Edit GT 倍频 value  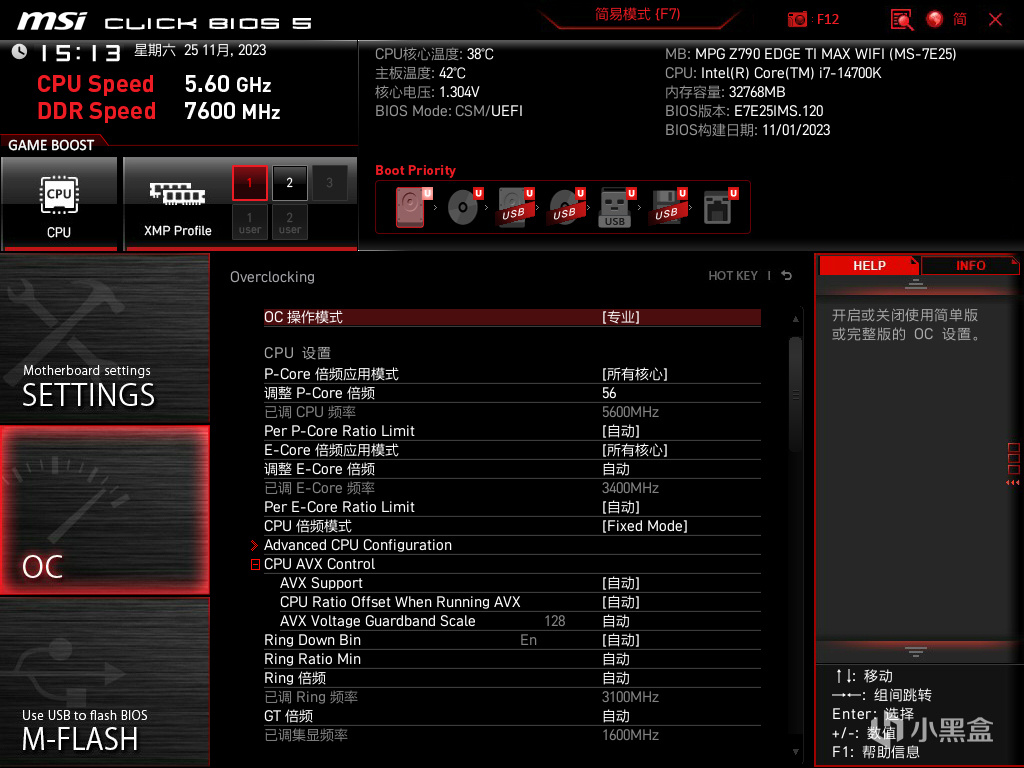[512, 716]
